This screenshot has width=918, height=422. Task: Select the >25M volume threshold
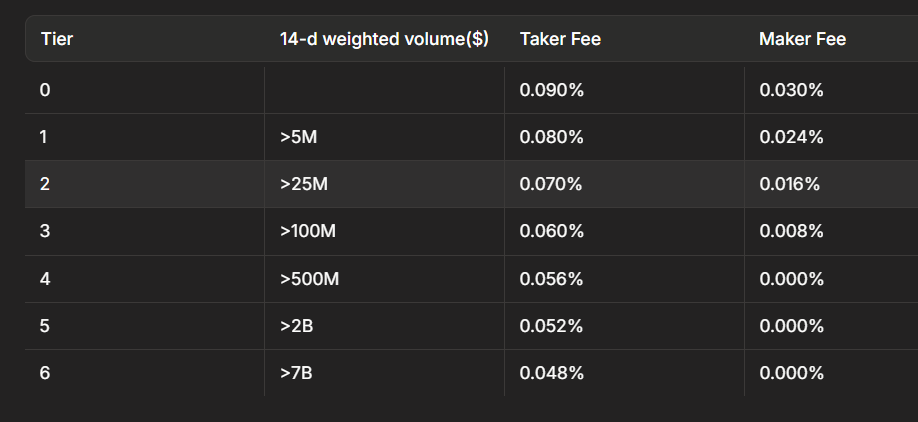point(304,184)
